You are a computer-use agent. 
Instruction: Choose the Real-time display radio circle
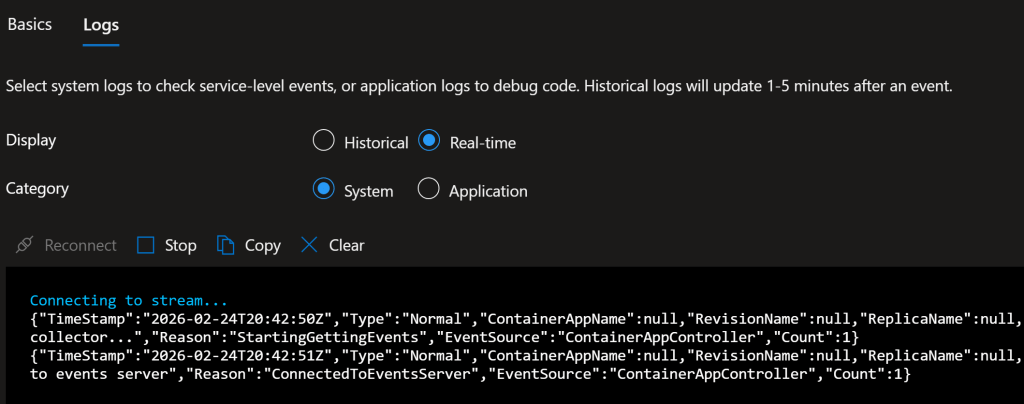(x=428, y=142)
